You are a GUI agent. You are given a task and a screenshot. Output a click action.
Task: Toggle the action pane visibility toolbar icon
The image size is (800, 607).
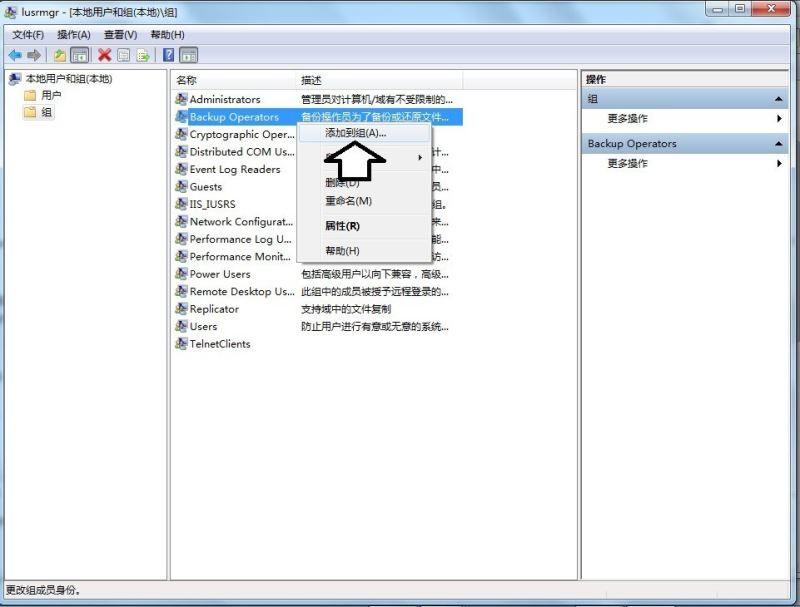click(186, 54)
